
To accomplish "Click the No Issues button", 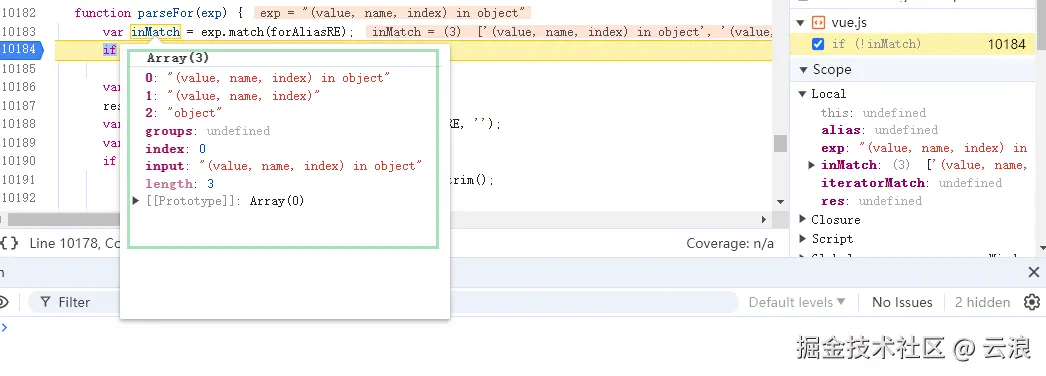I will tap(902, 302).
